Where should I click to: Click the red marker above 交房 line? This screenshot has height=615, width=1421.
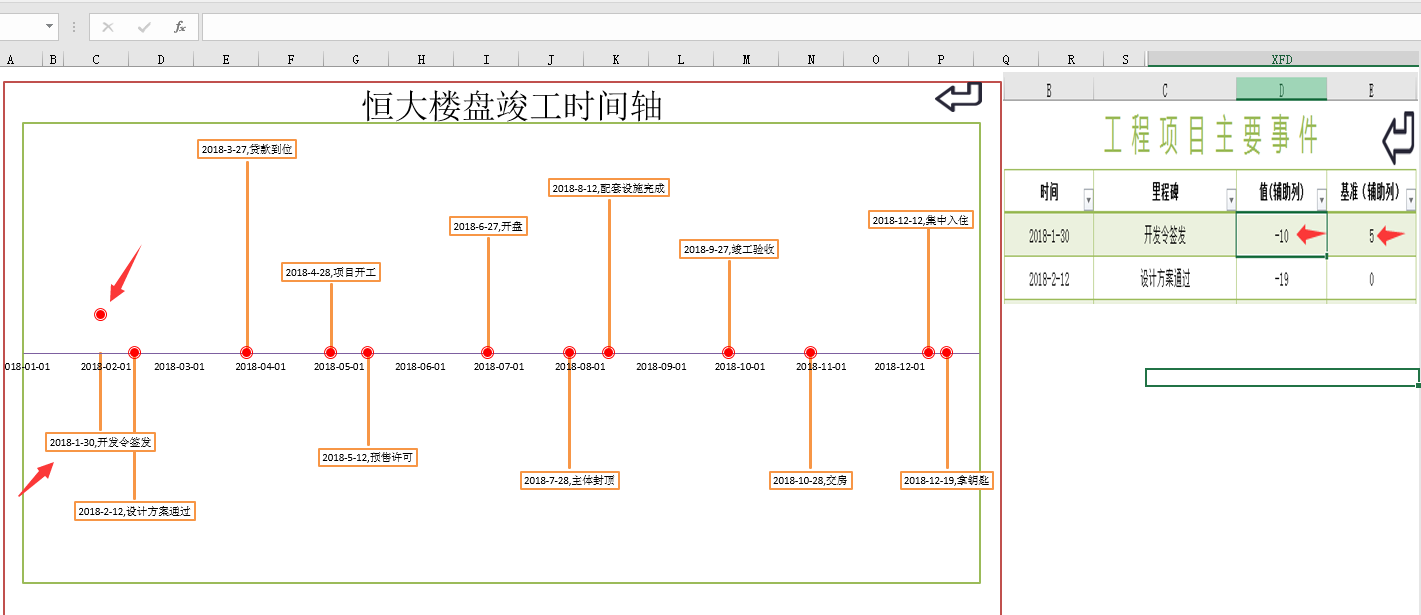pos(811,352)
